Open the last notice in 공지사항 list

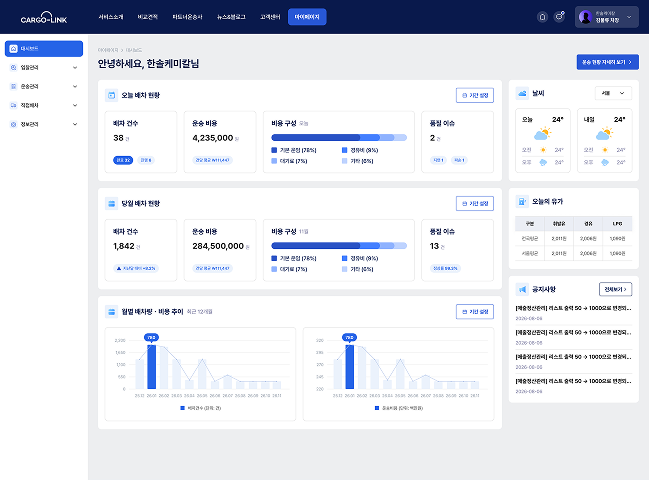click(x=573, y=386)
